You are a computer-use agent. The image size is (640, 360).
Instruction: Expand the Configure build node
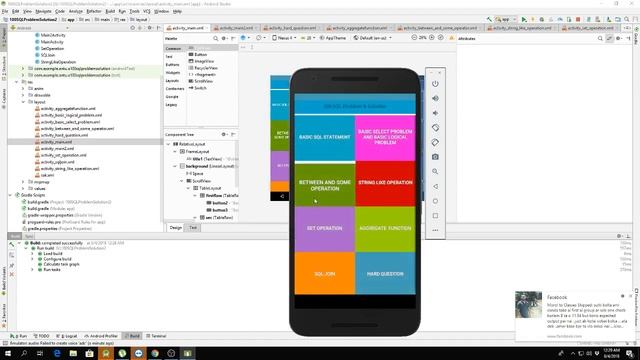click(32, 259)
